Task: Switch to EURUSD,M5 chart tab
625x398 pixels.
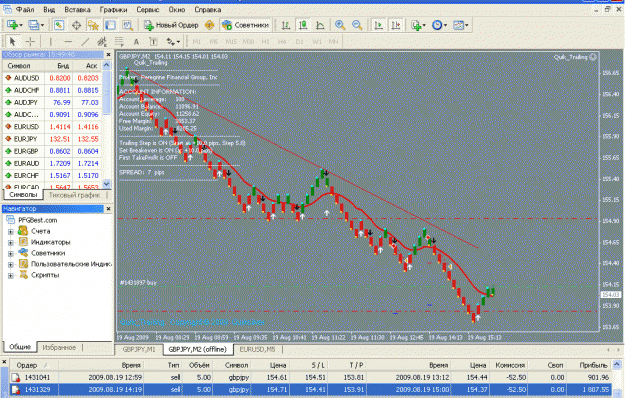Action: [257, 349]
